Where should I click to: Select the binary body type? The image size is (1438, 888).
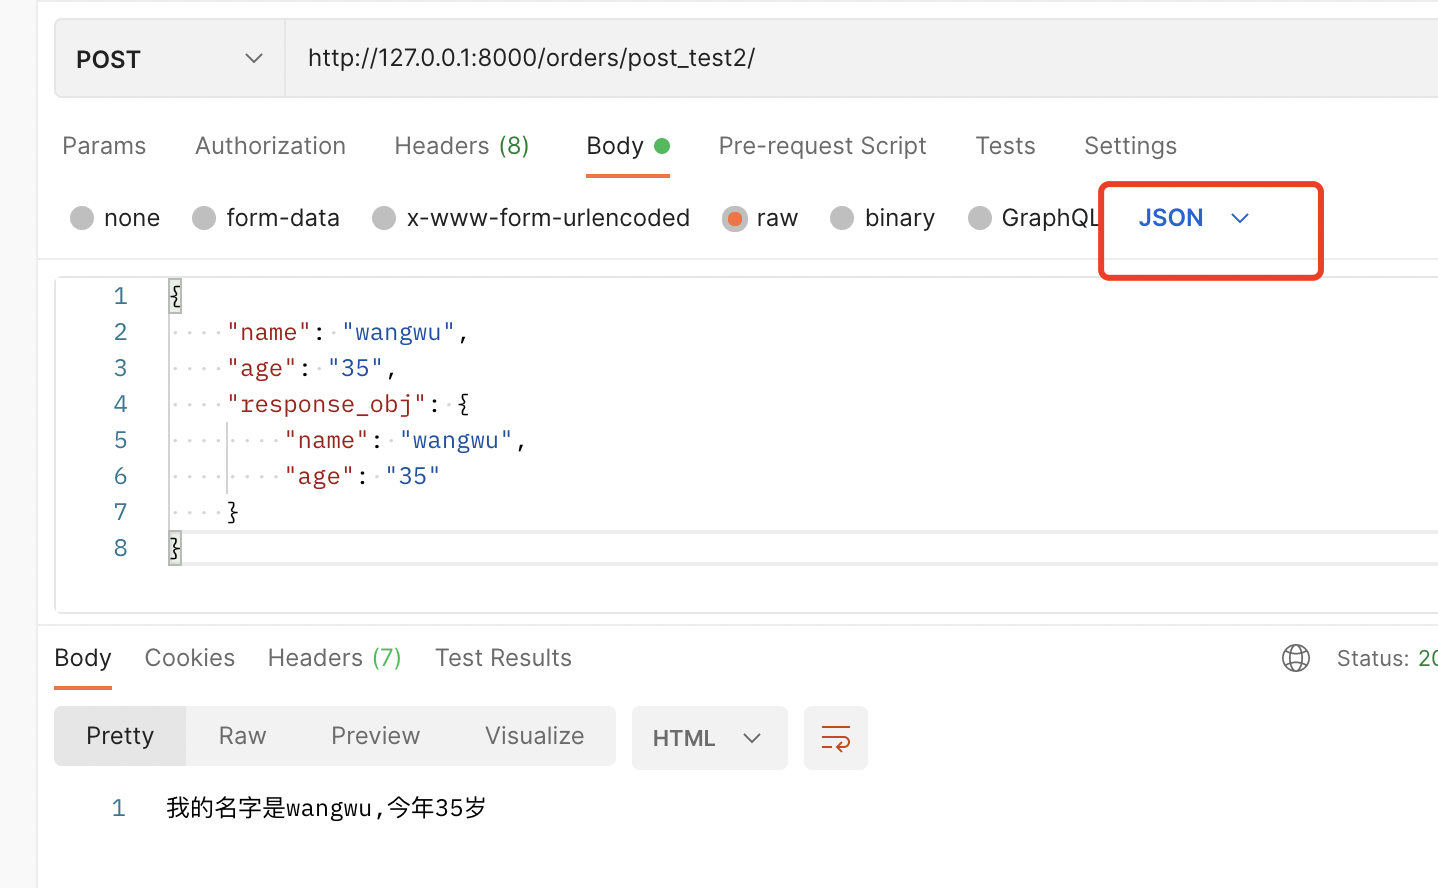(x=842, y=217)
